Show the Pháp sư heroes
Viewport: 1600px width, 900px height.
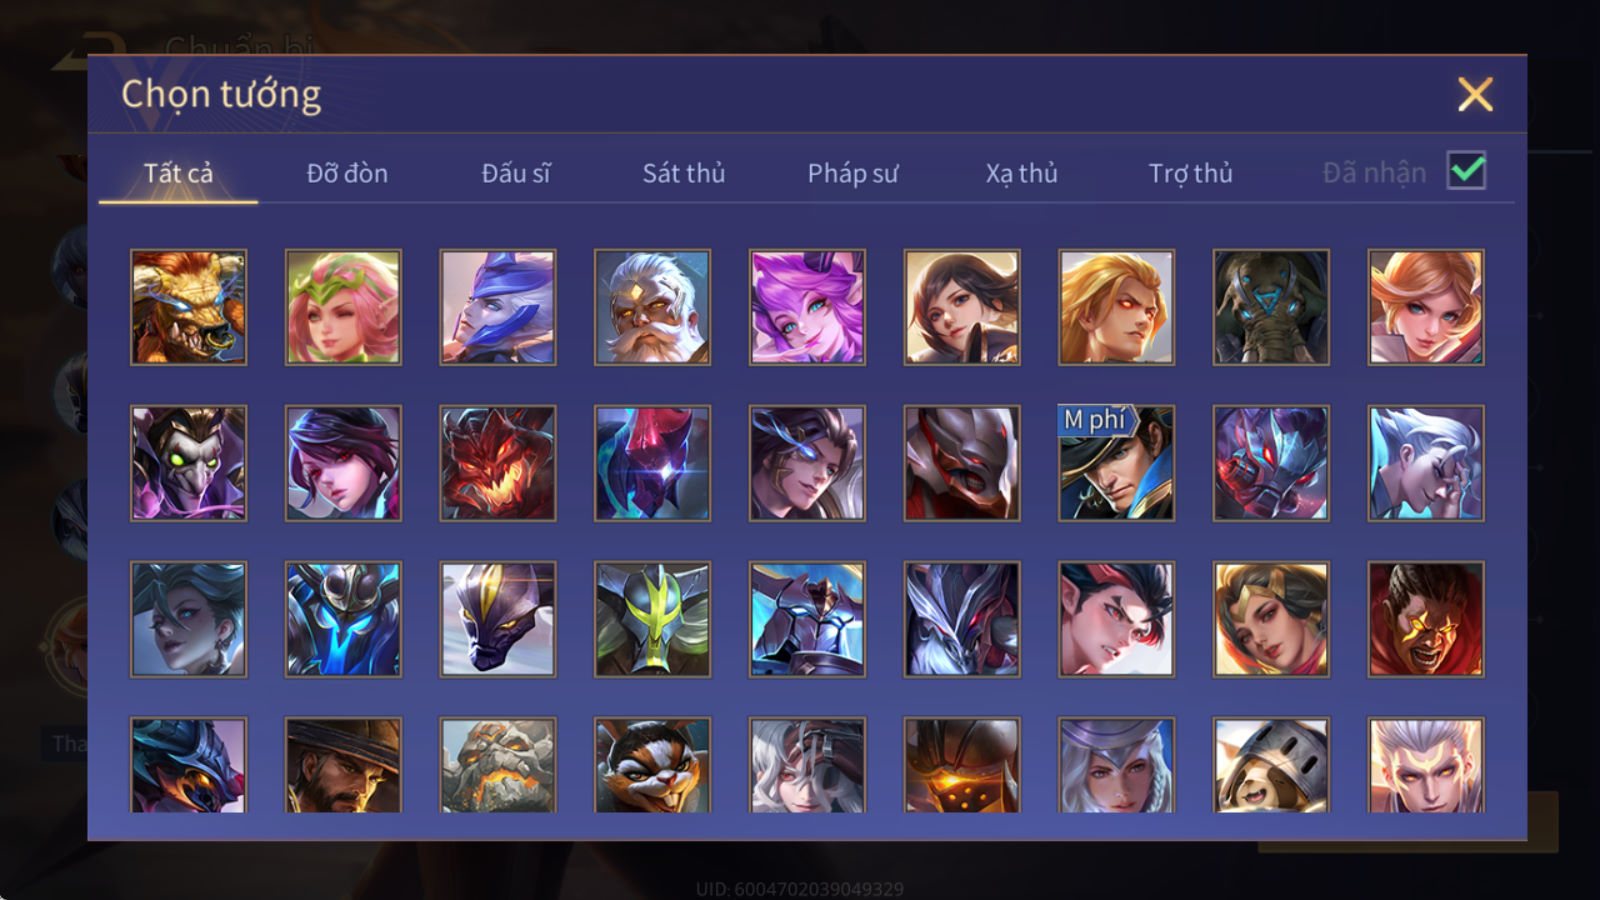pyautogui.click(x=853, y=173)
